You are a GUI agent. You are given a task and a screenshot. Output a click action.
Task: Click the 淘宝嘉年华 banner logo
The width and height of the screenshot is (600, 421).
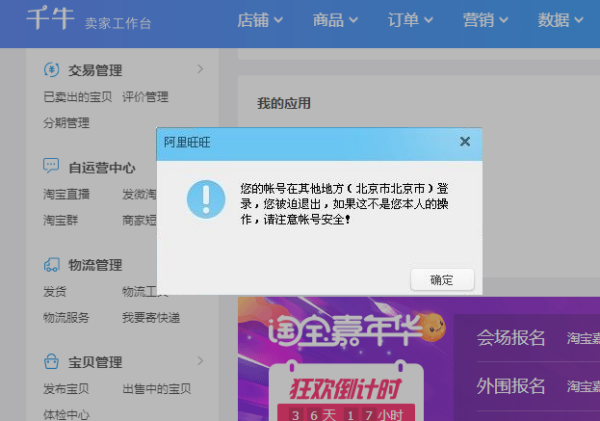point(344,330)
